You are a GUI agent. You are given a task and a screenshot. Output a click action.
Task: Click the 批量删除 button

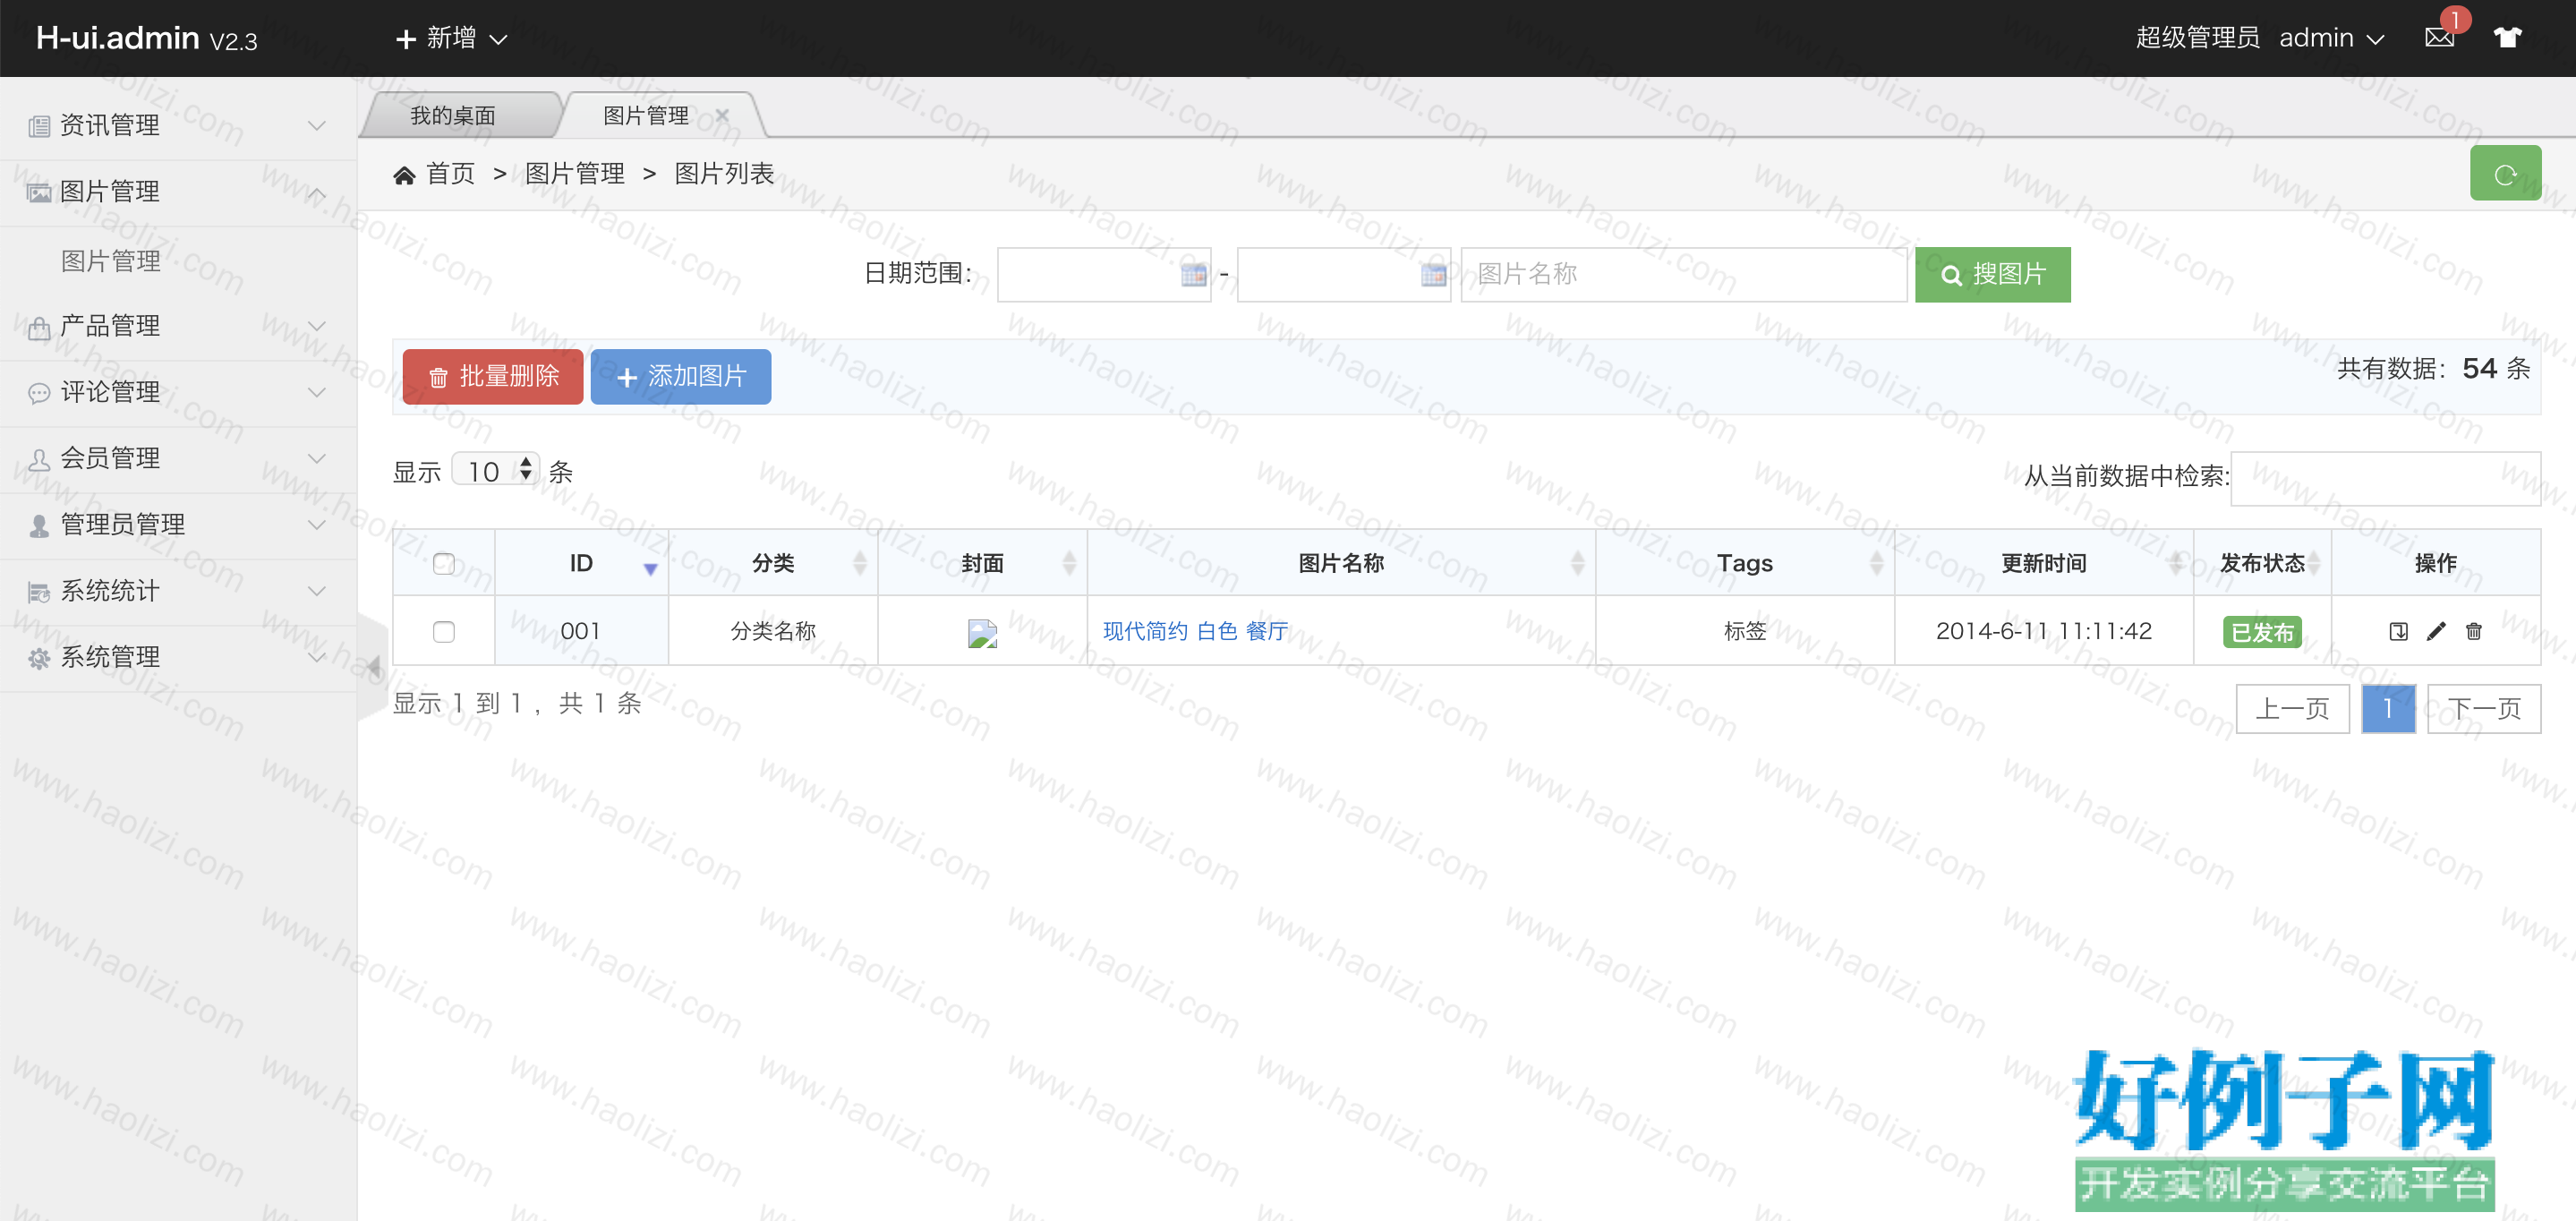492,377
